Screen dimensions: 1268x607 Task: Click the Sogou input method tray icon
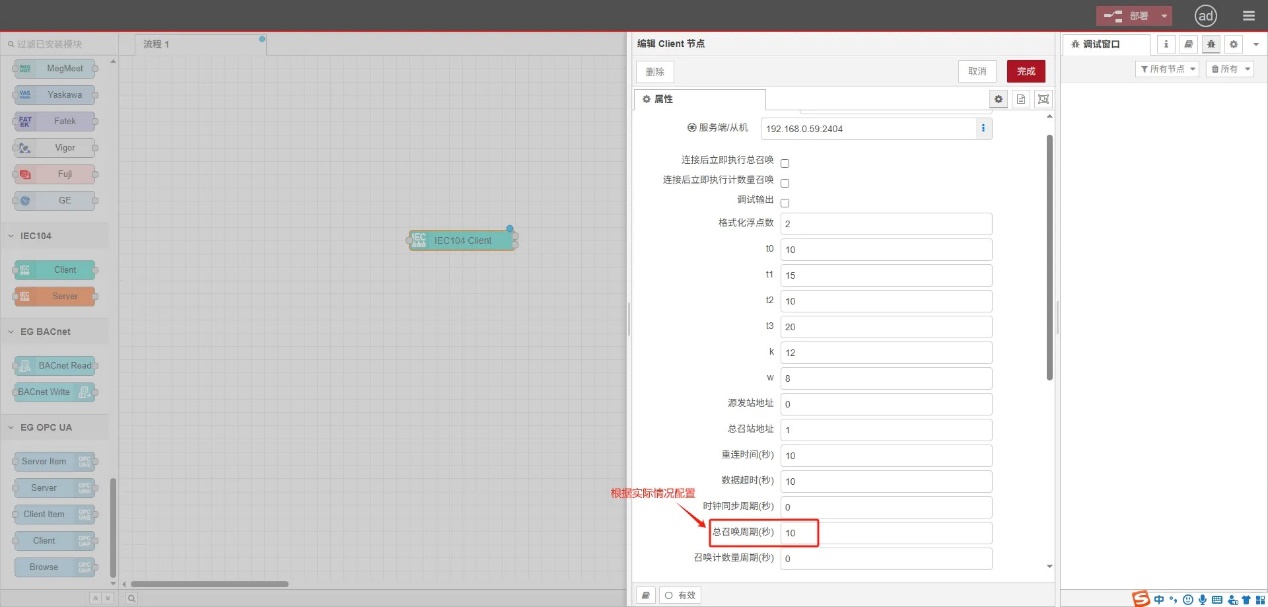pos(1139,599)
